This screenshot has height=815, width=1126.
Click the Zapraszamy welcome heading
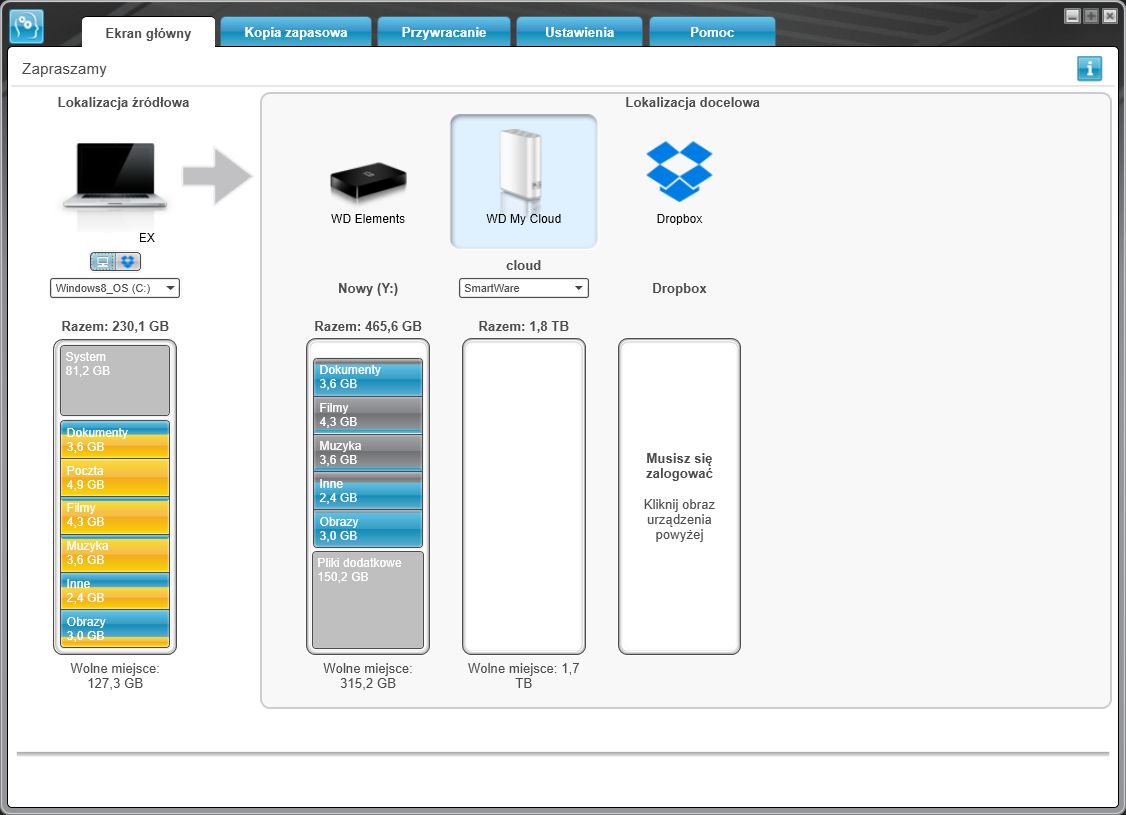click(x=64, y=69)
